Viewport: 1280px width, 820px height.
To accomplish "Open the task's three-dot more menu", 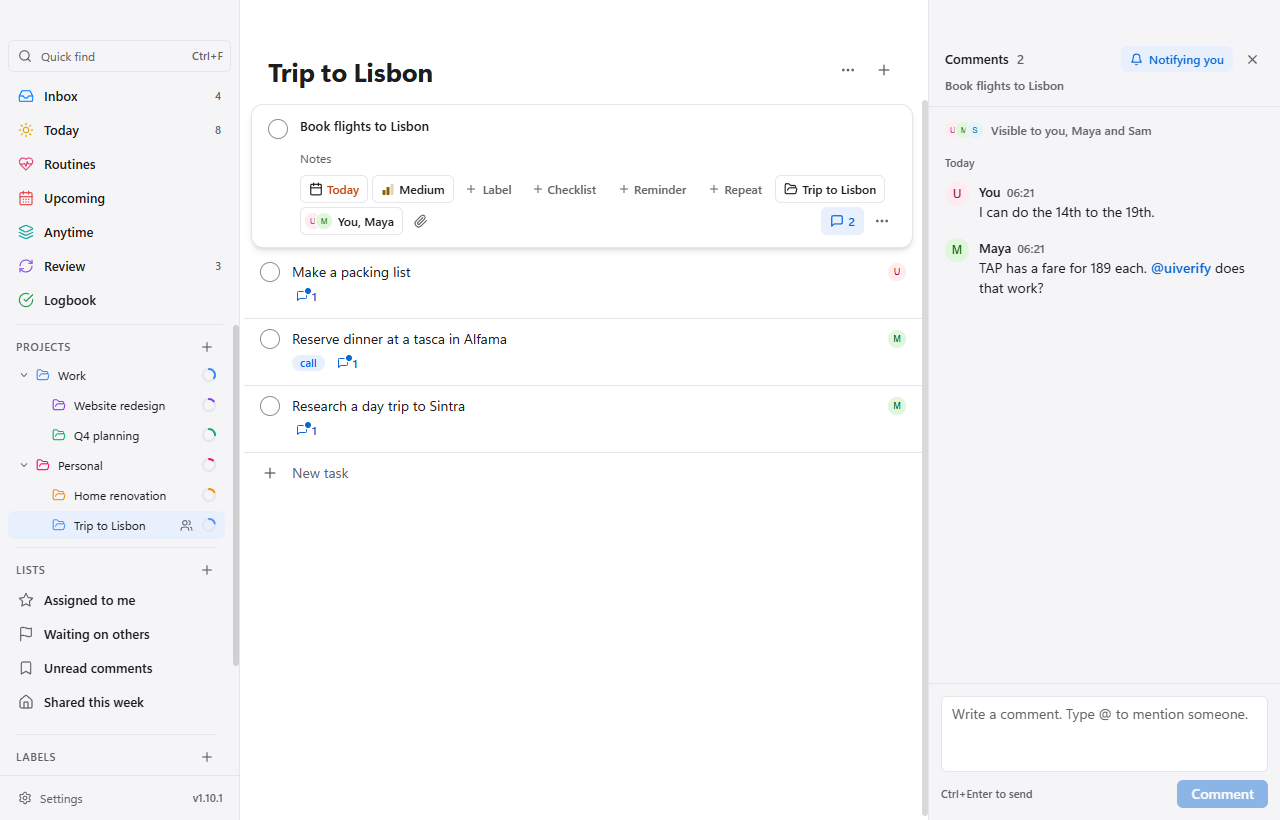I will point(882,221).
